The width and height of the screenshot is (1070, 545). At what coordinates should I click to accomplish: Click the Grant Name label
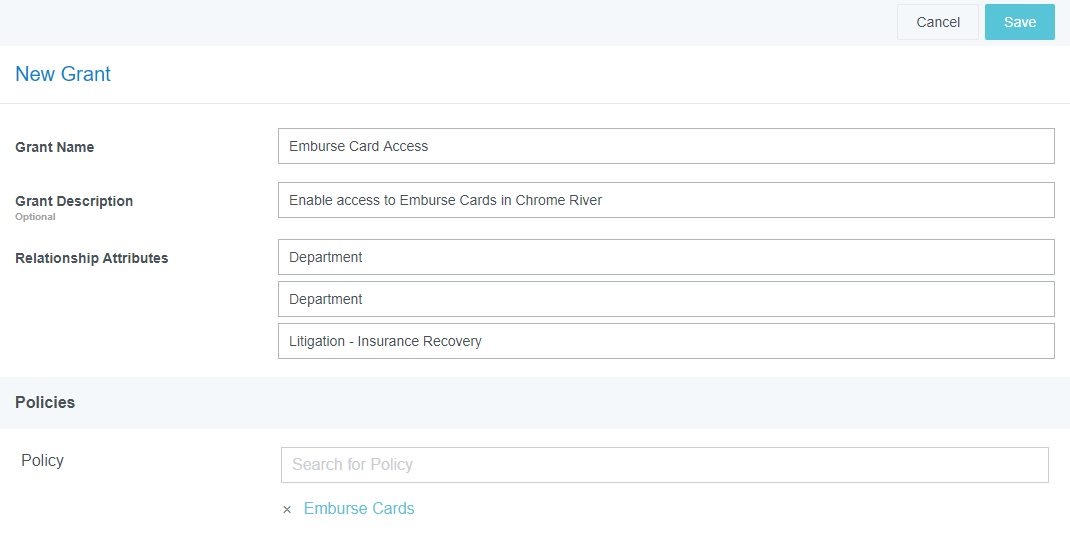tap(55, 147)
